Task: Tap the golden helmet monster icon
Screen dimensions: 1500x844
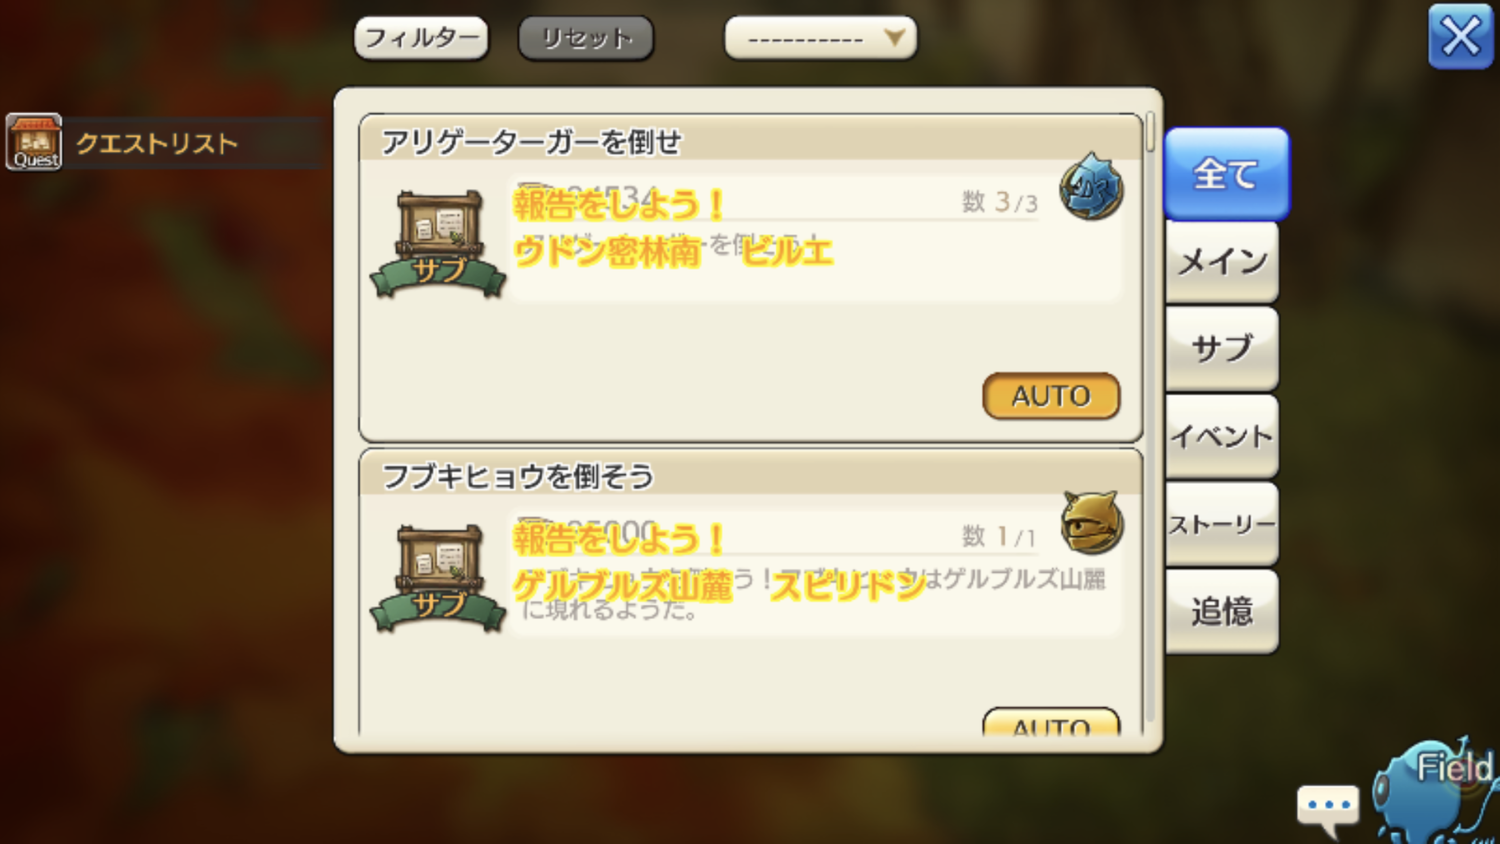Action: (1092, 522)
